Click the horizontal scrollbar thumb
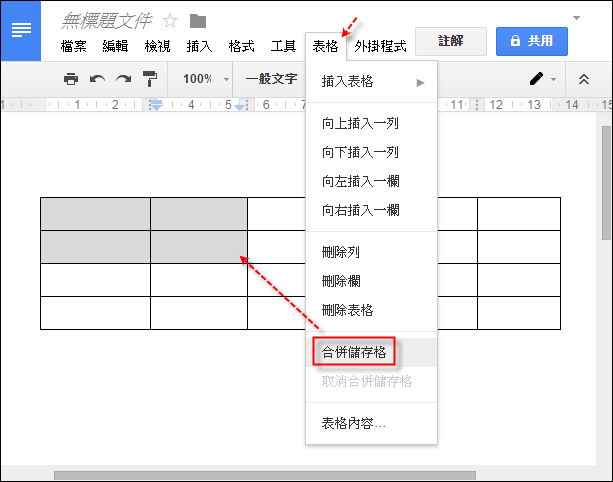 [265, 475]
